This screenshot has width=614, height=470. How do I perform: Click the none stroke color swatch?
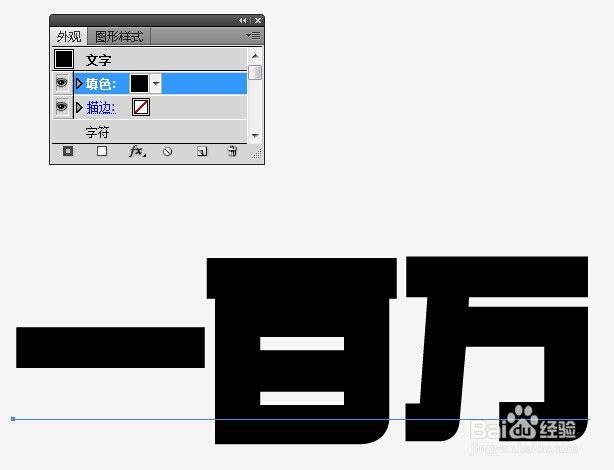coord(141,107)
